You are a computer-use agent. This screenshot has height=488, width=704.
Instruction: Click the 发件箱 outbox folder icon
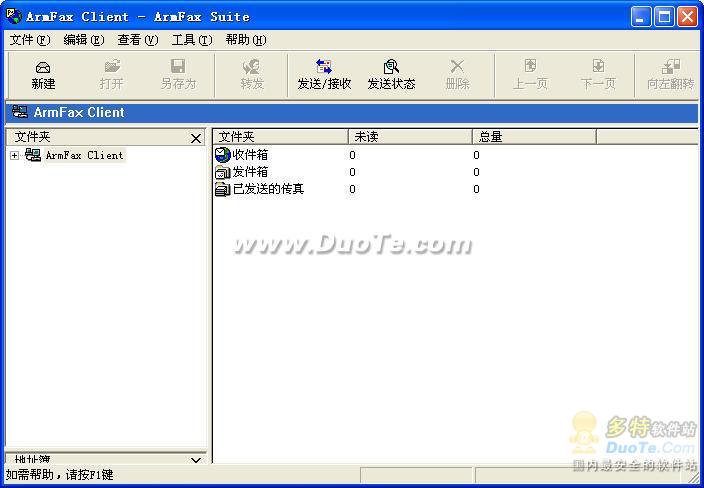pos(223,172)
